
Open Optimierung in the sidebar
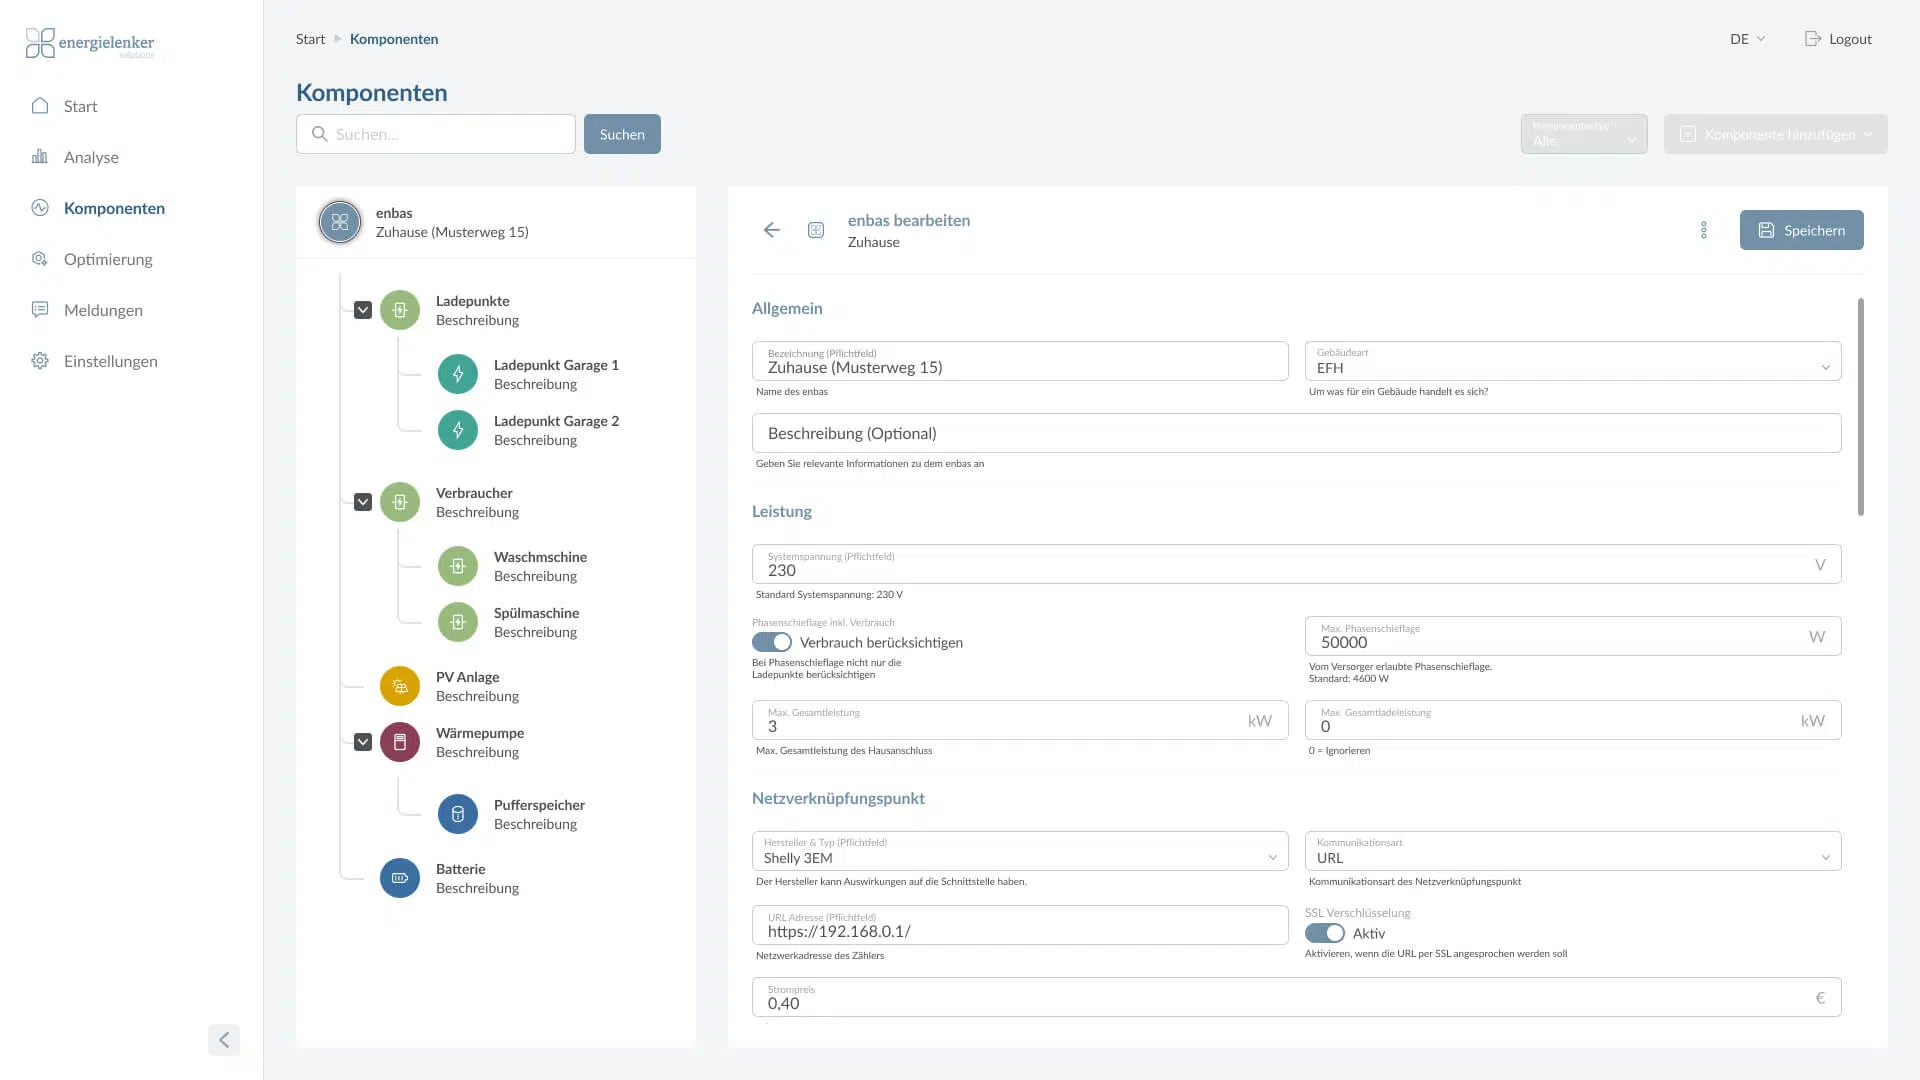(x=108, y=259)
